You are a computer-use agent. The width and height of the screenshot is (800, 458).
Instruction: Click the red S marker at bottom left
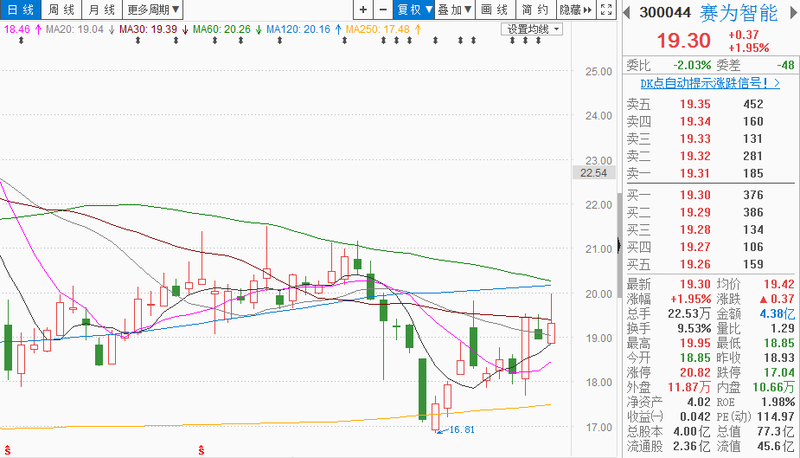tap(9, 448)
